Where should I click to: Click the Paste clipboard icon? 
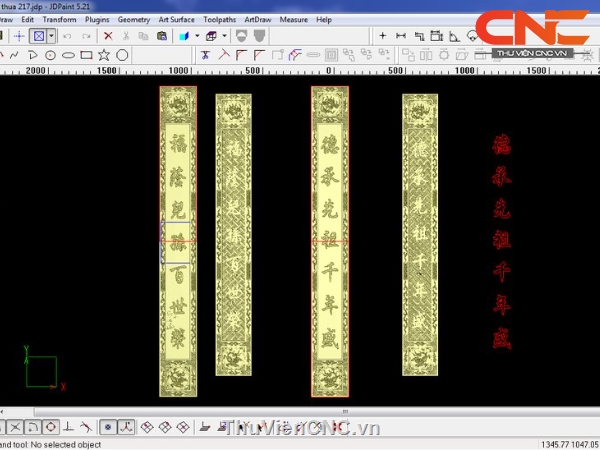point(162,36)
